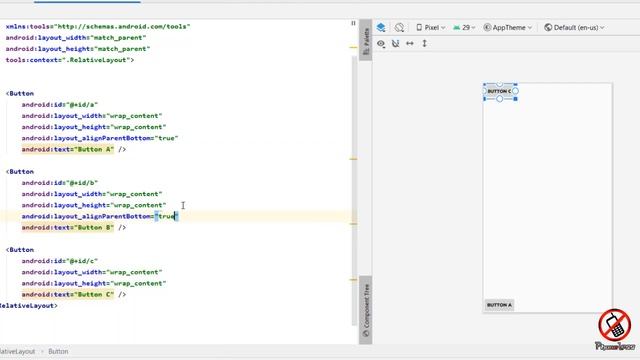This screenshot has width=640, height=360.
Task: Open the AppTheme dropdown
Action: pos(508,27)
